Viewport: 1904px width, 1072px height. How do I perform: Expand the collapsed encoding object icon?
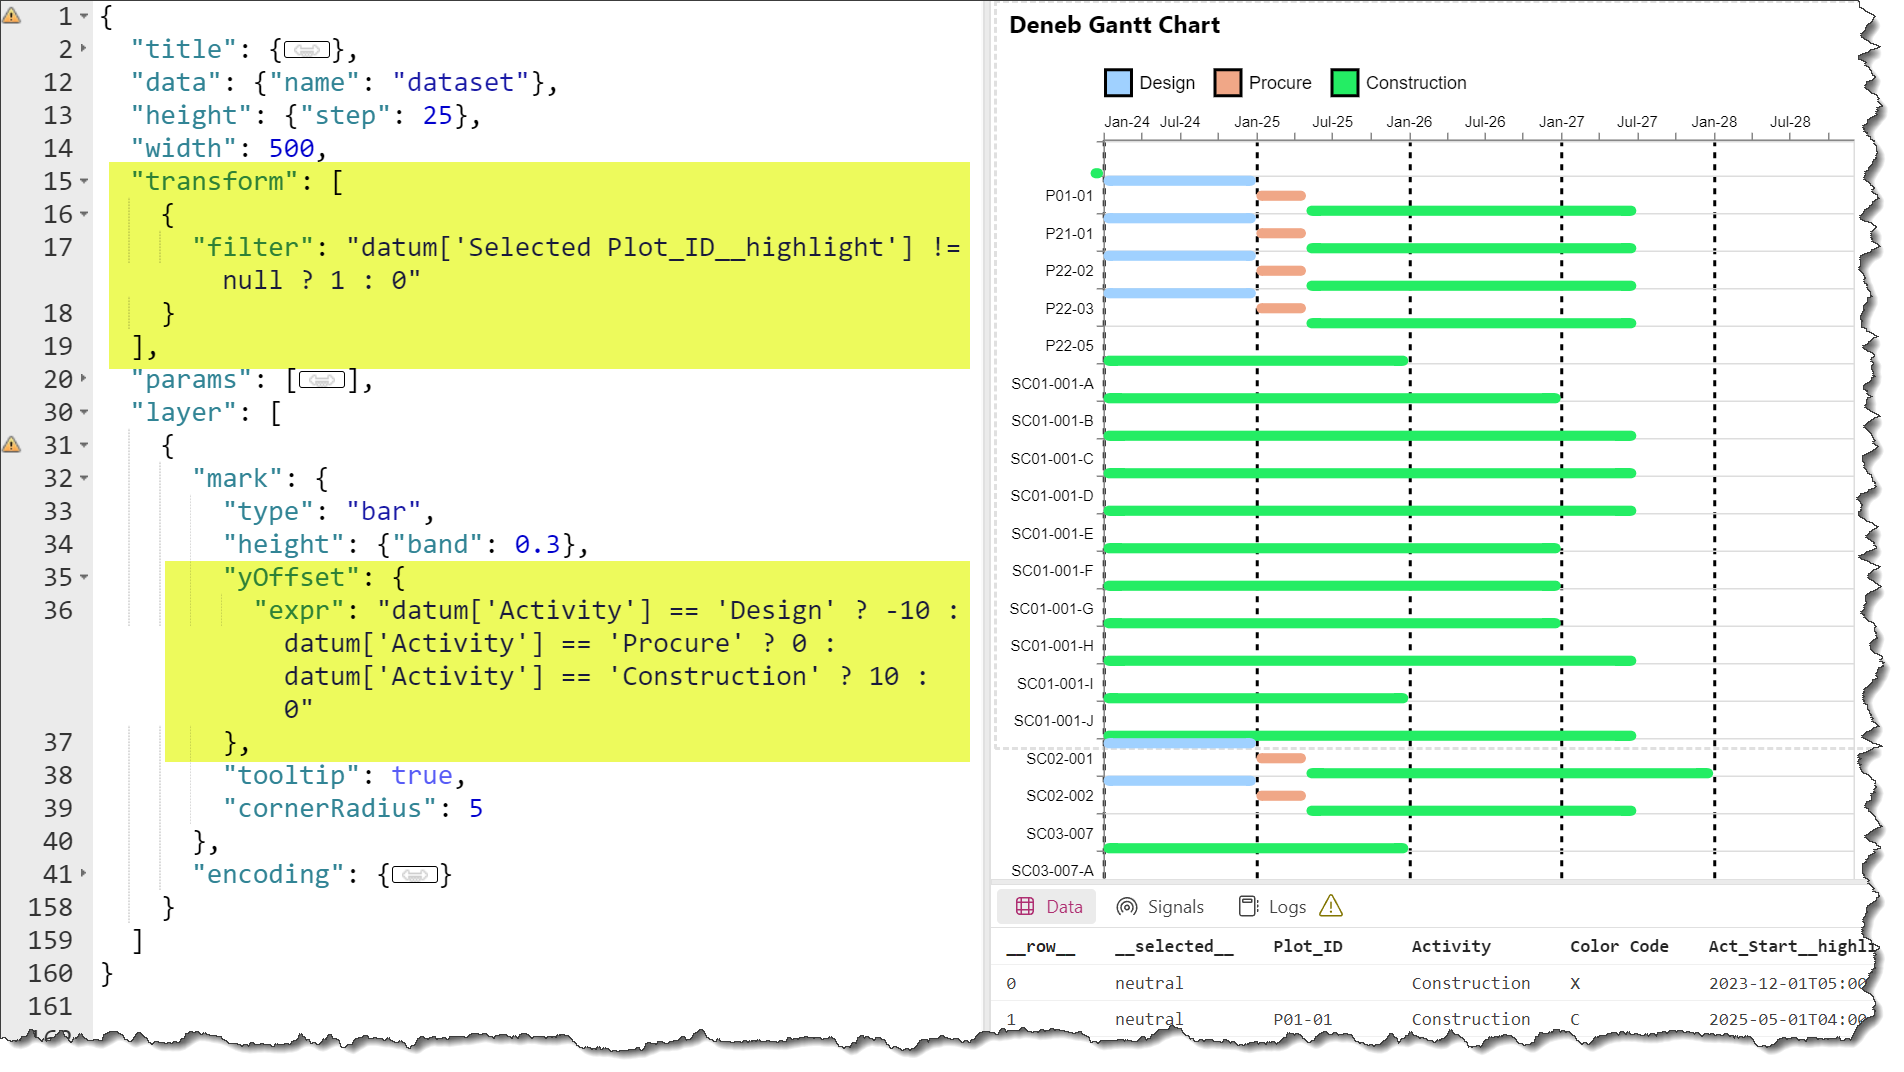coord(415,874)
